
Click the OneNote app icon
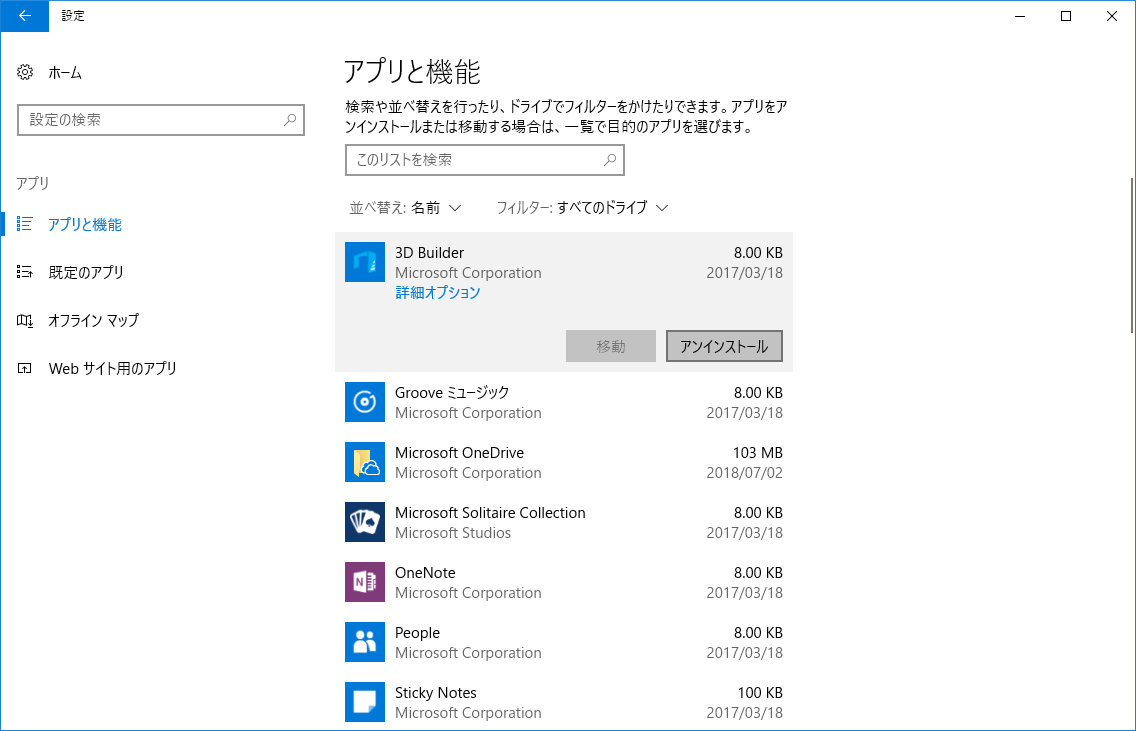click(364, 582)
